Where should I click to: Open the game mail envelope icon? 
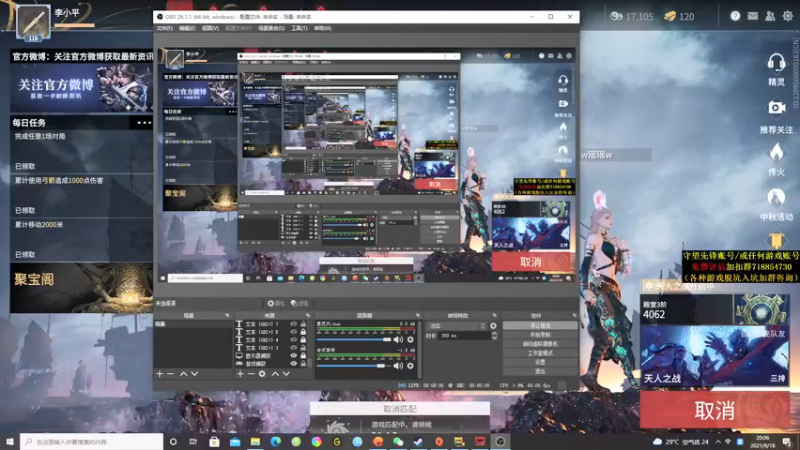pos(753,16)
